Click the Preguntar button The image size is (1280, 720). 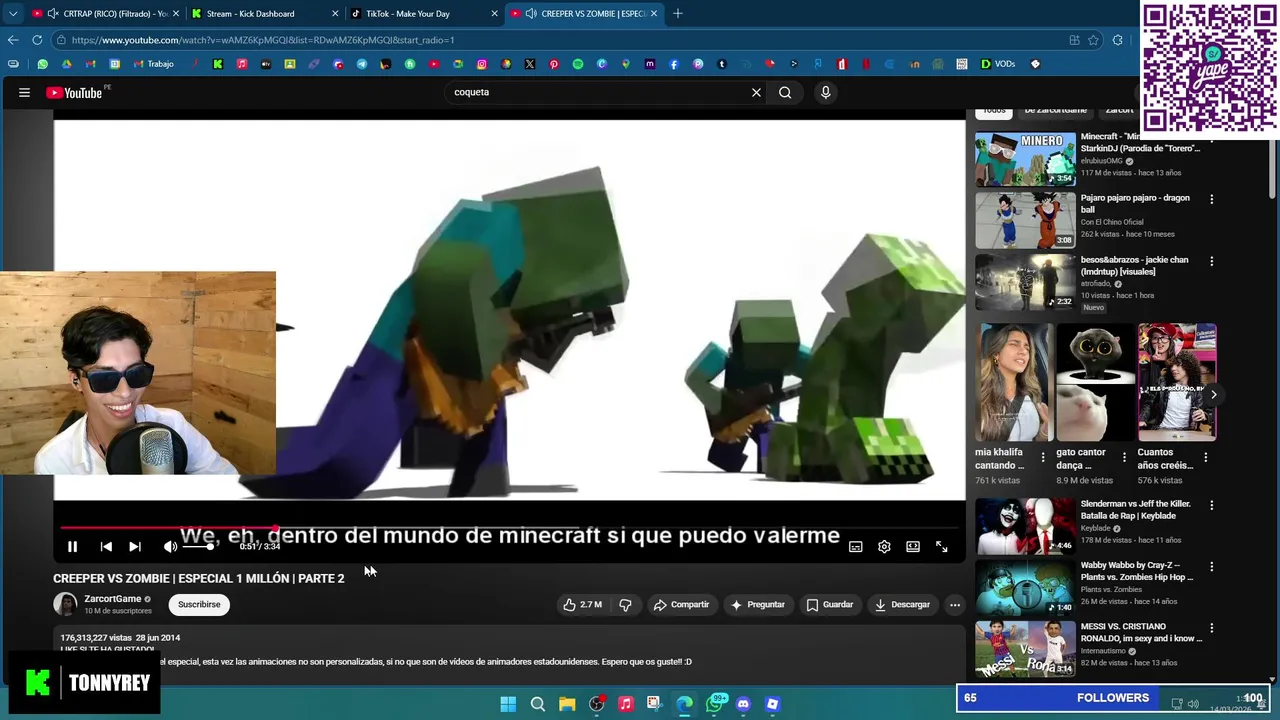coord(758,605)
